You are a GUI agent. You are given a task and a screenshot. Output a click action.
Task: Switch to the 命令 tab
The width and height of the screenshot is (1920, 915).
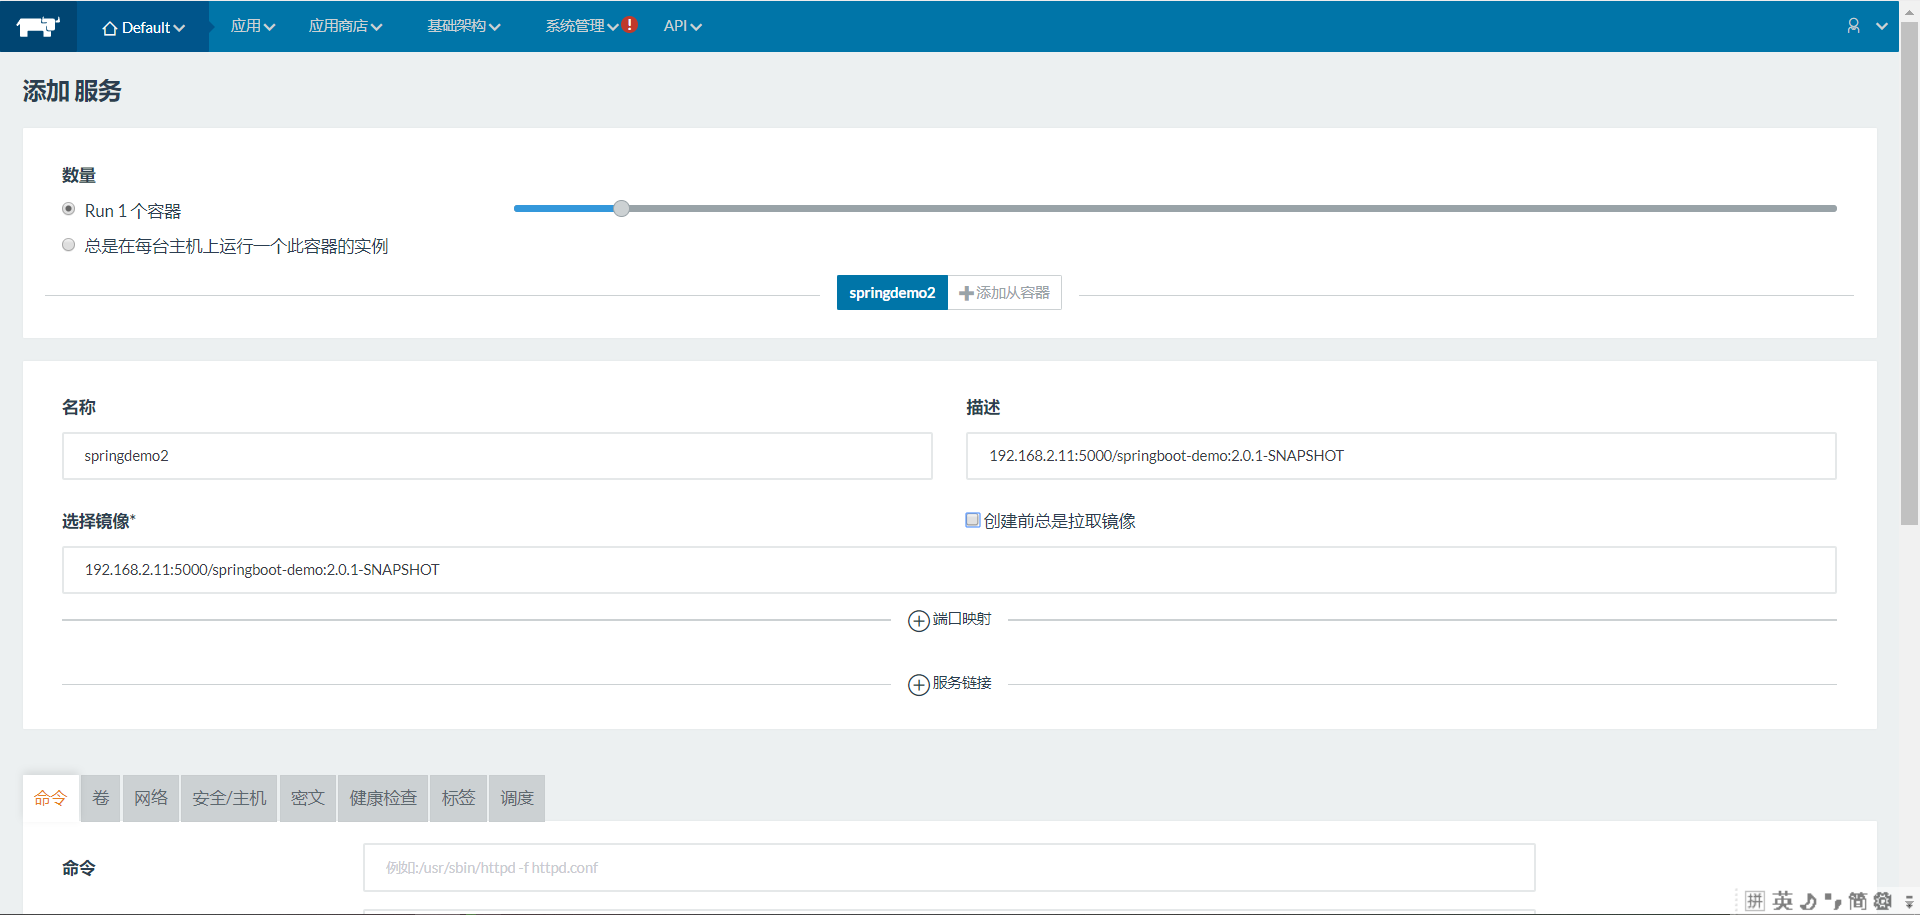[50, 798]
